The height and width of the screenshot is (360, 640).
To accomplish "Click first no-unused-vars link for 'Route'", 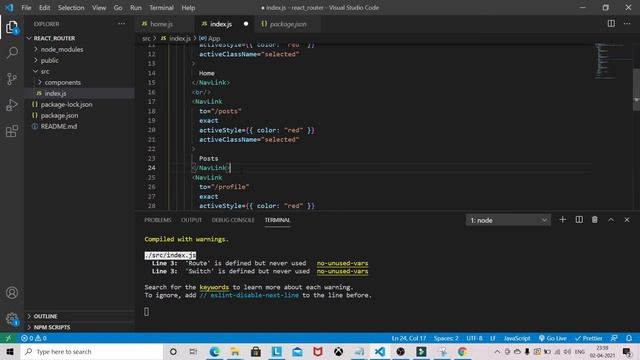I will point(342,263).
